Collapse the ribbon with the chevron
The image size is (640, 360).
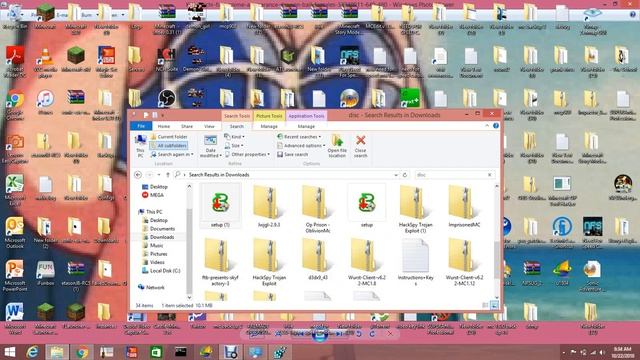487,126
